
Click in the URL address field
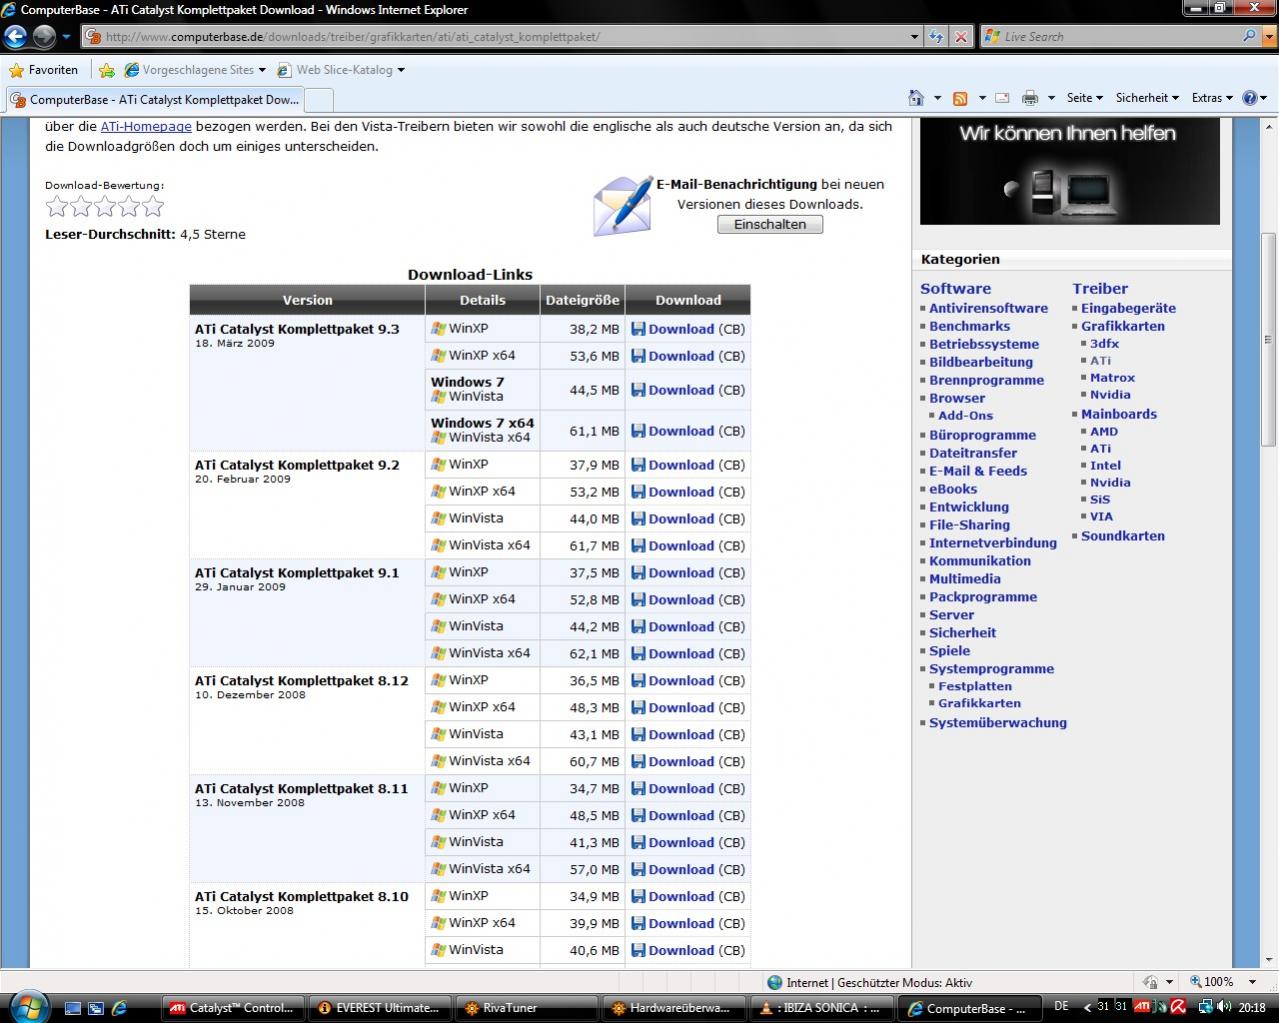[495, 37]
